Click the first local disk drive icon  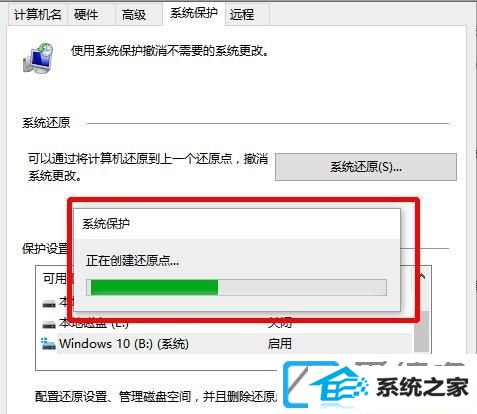click(x=49, y=304)
